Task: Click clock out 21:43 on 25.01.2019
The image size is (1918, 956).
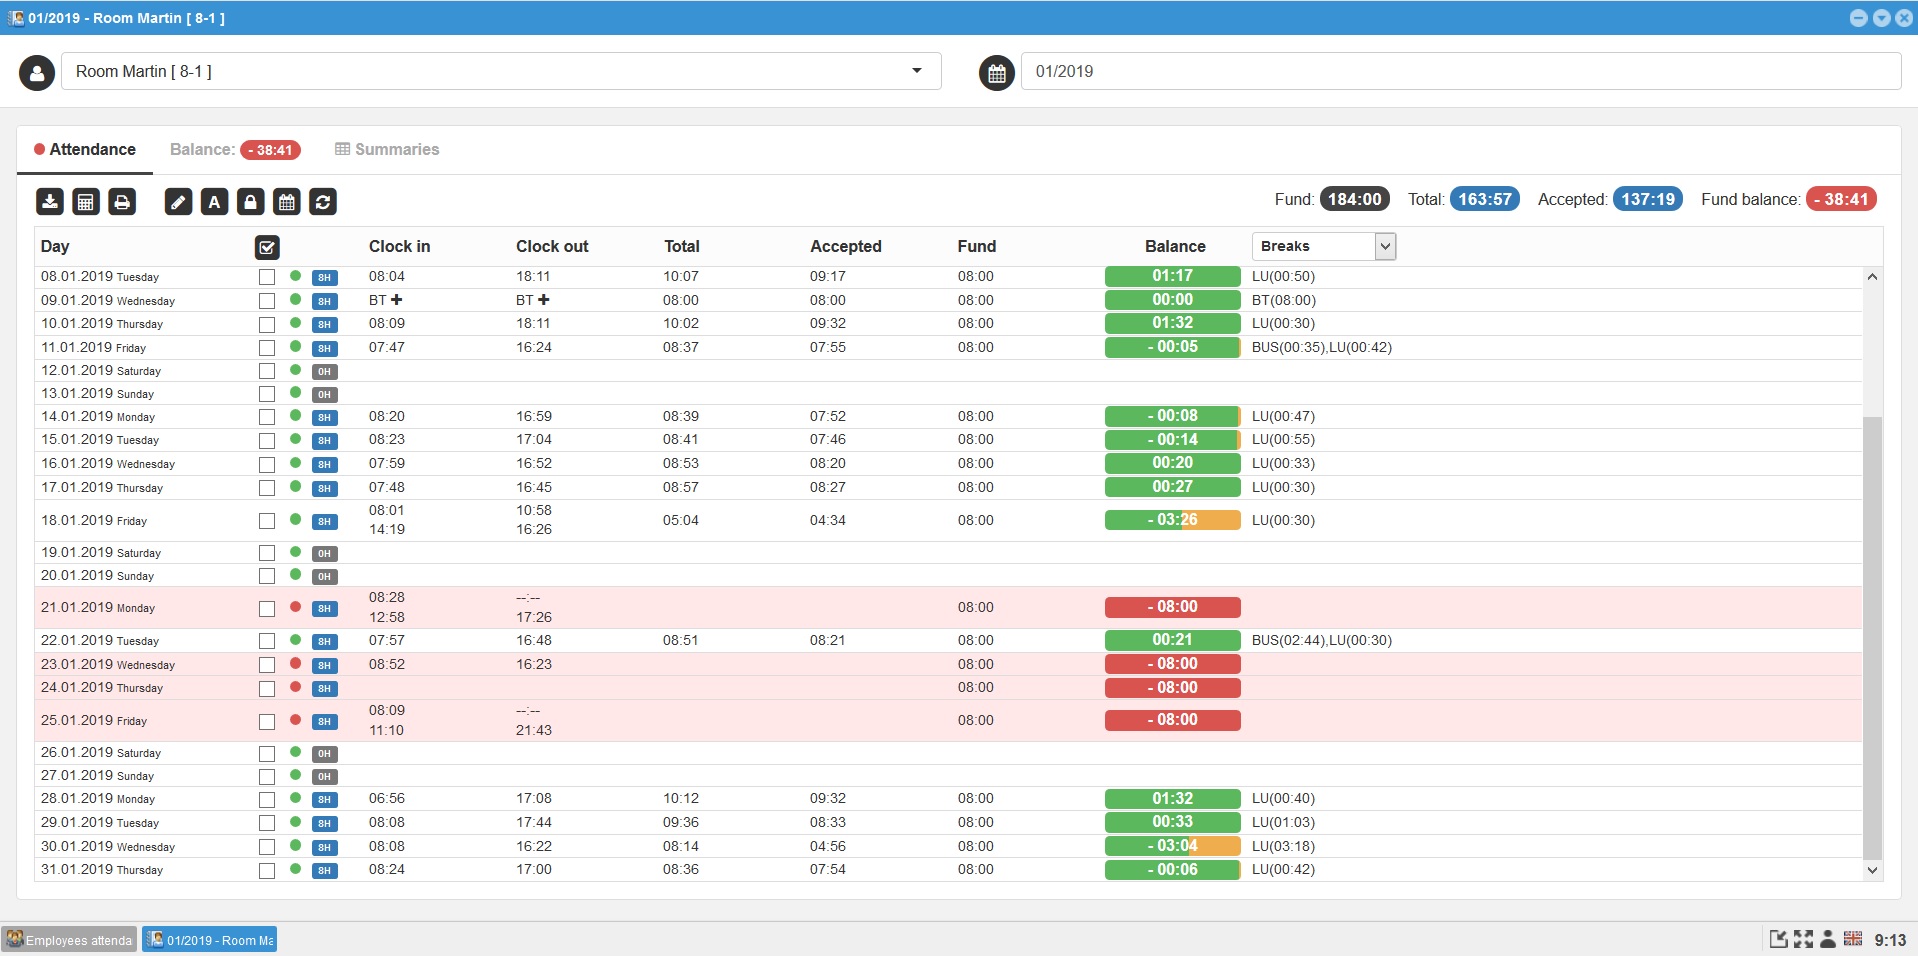Action: (534, 731)
